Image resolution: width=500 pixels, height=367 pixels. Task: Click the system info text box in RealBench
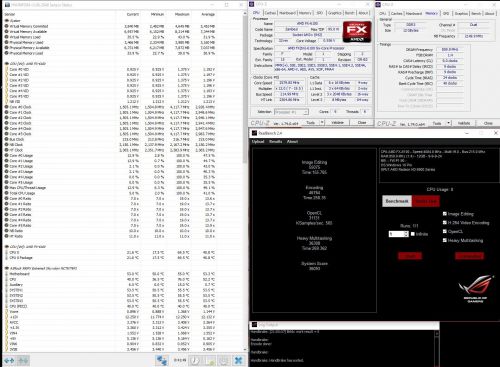point(439,166)
